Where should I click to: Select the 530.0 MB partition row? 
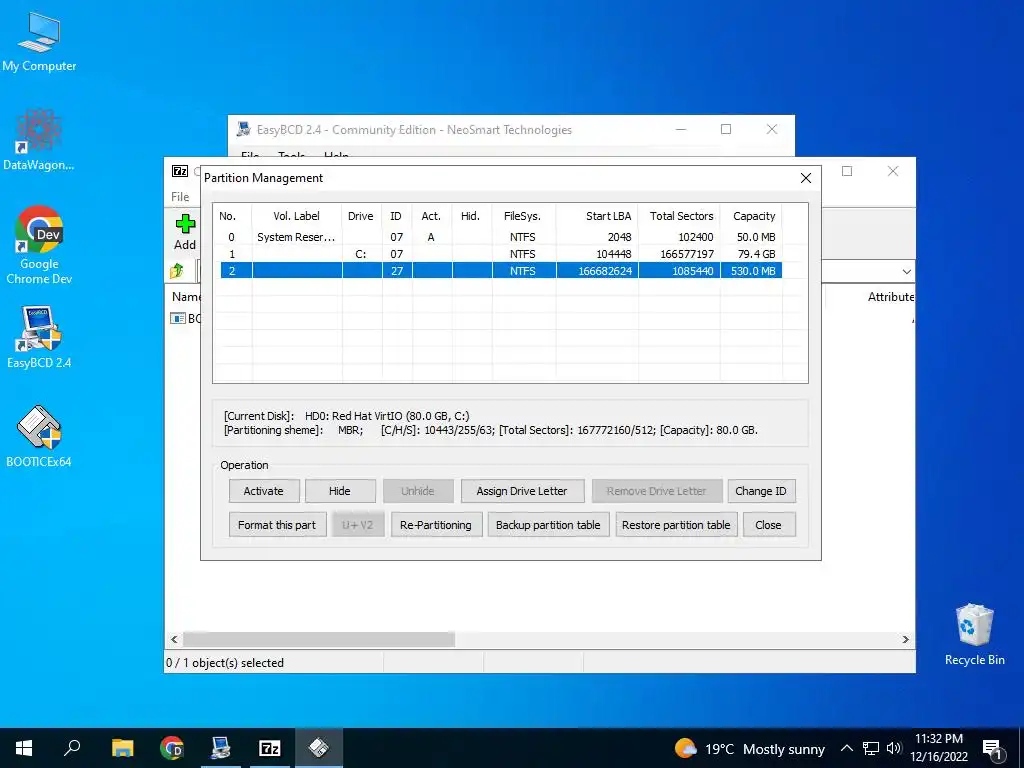pyautogui.click(x=500, y=270)
